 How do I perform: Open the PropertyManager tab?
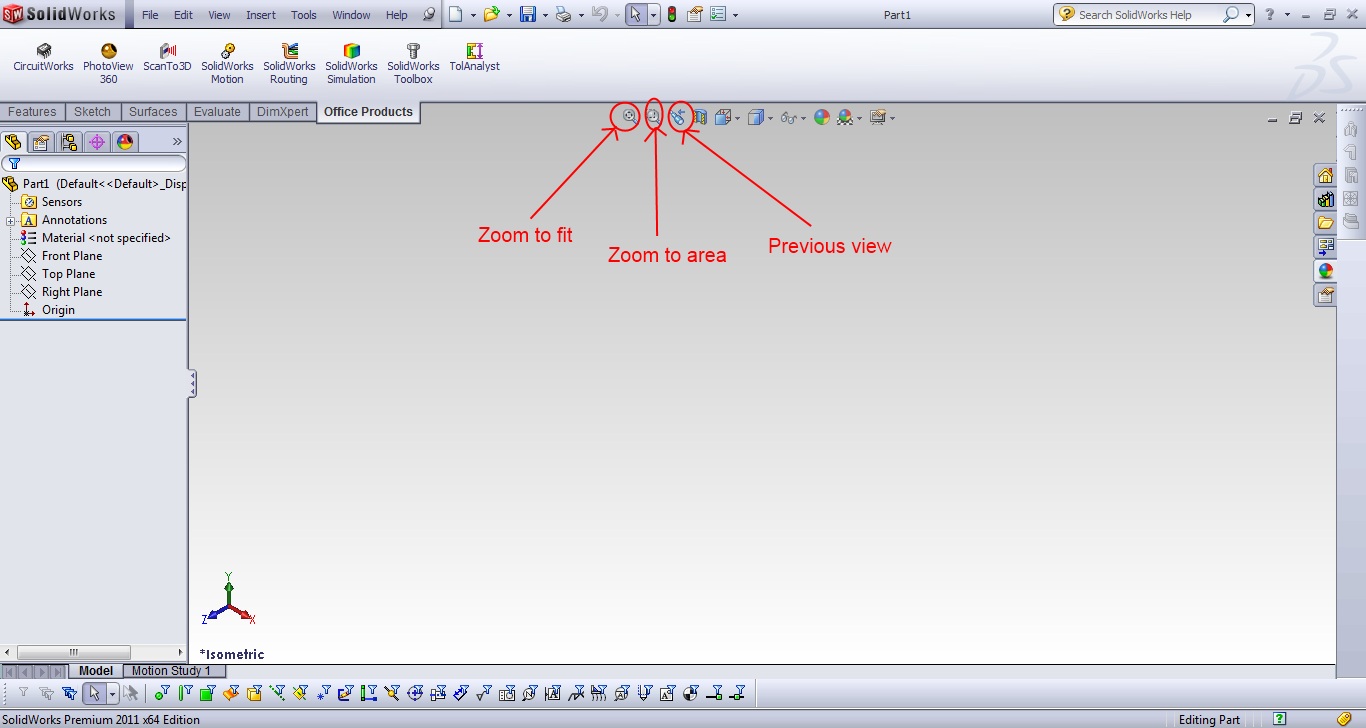(41, 142)
